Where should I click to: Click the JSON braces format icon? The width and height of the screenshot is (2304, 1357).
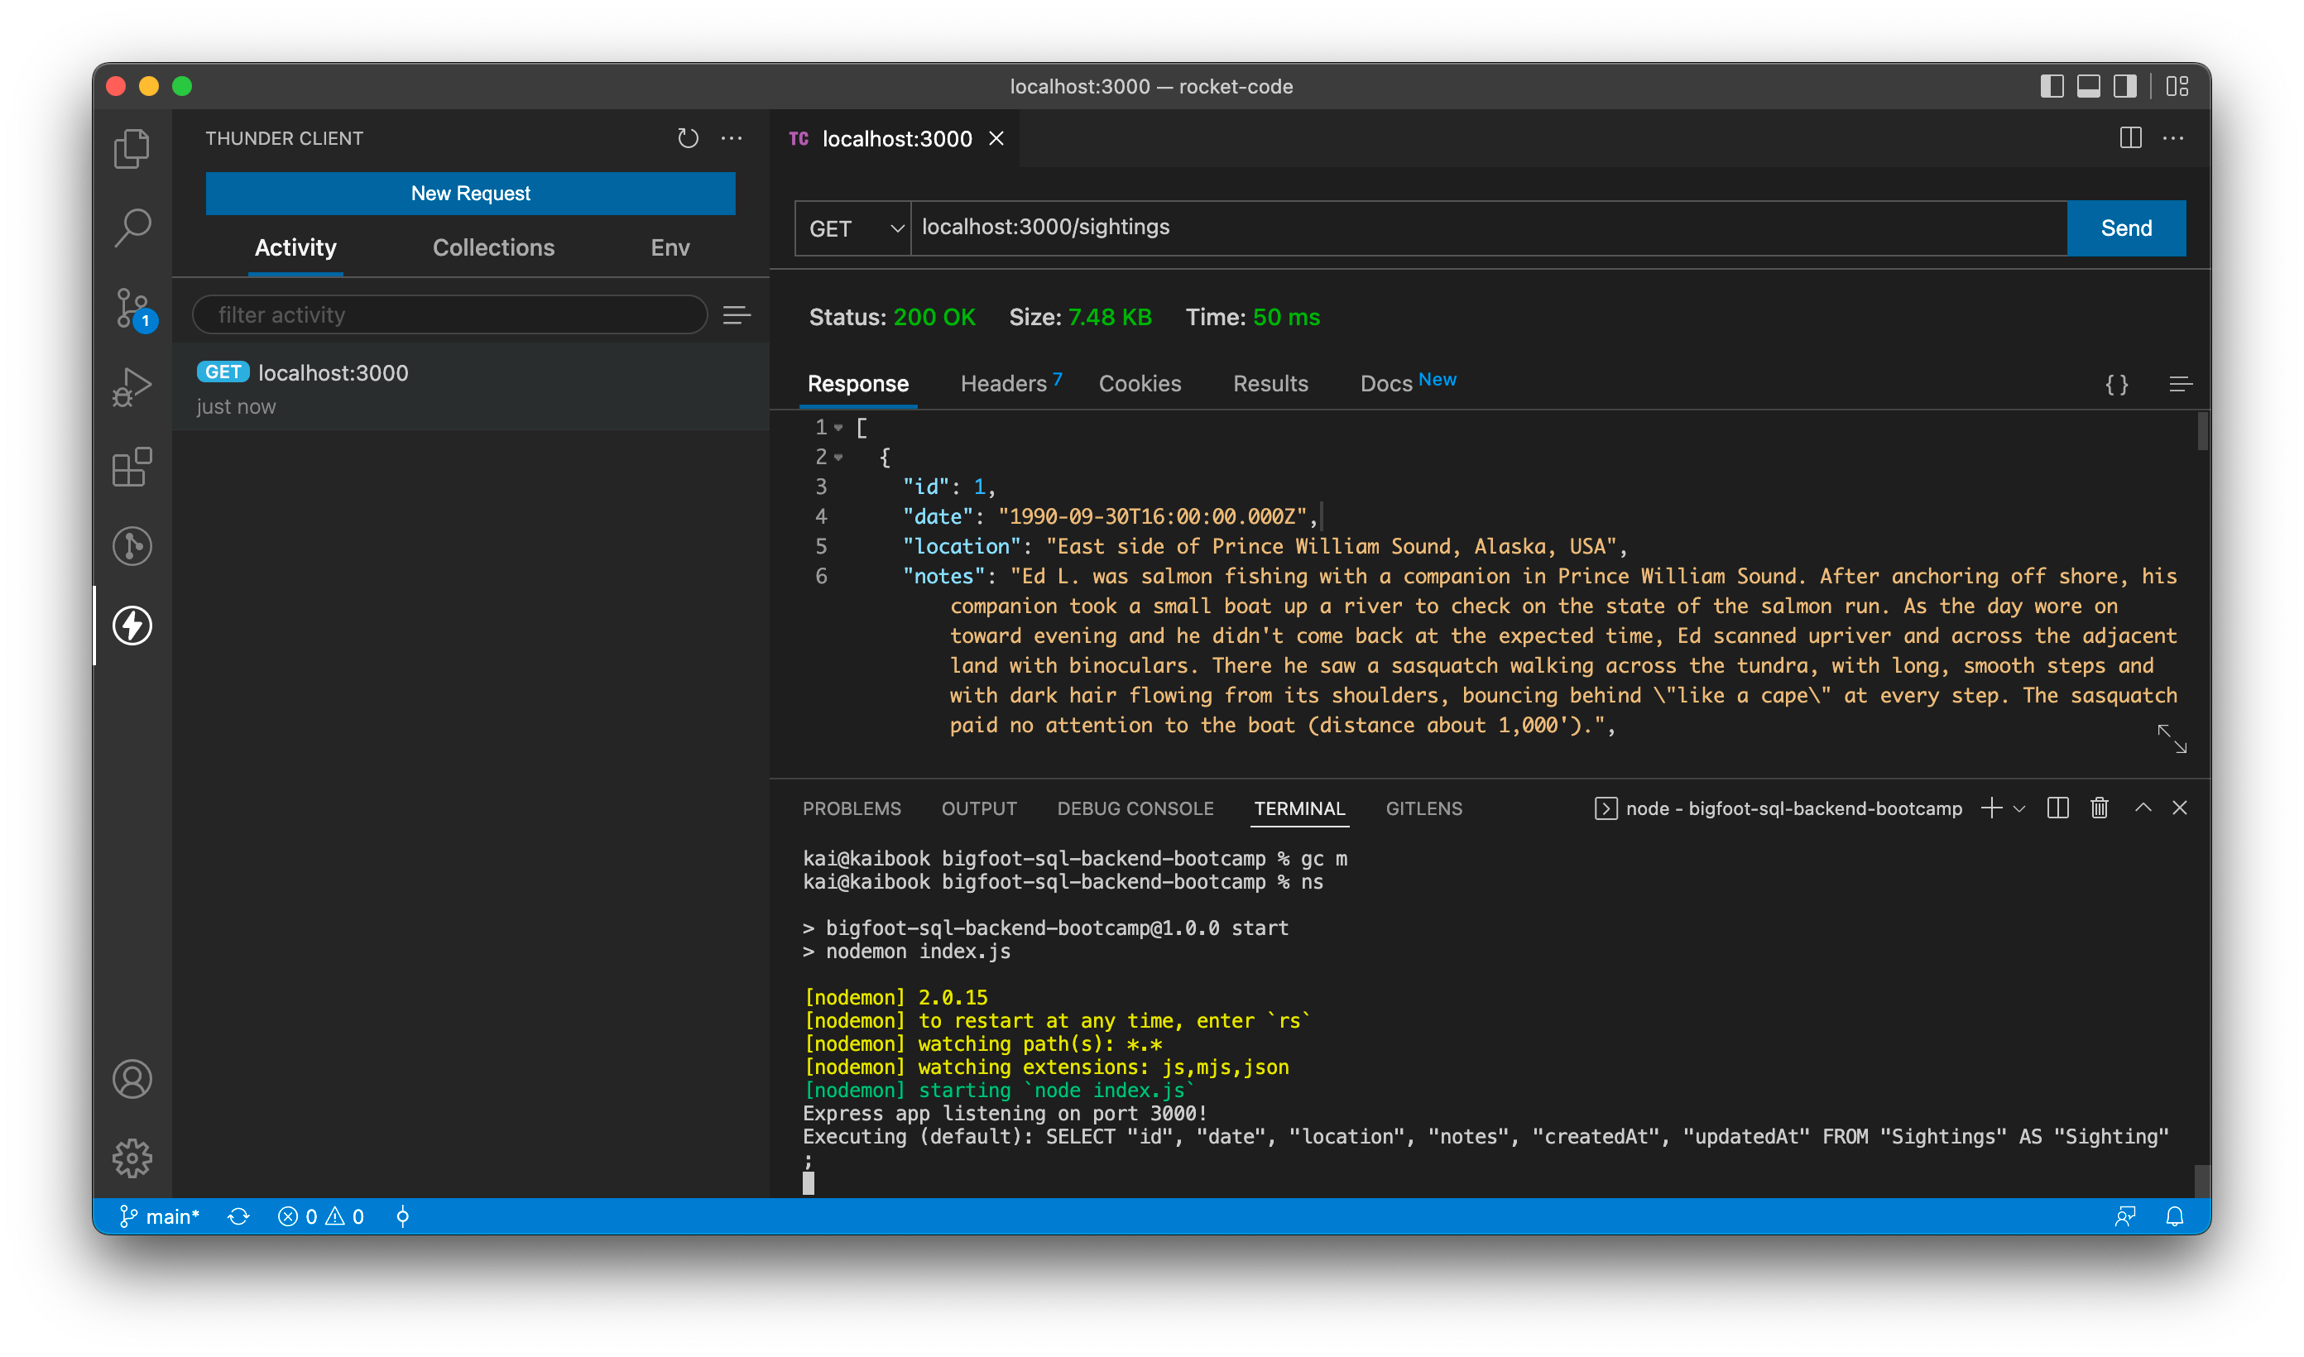(2116, 384)
